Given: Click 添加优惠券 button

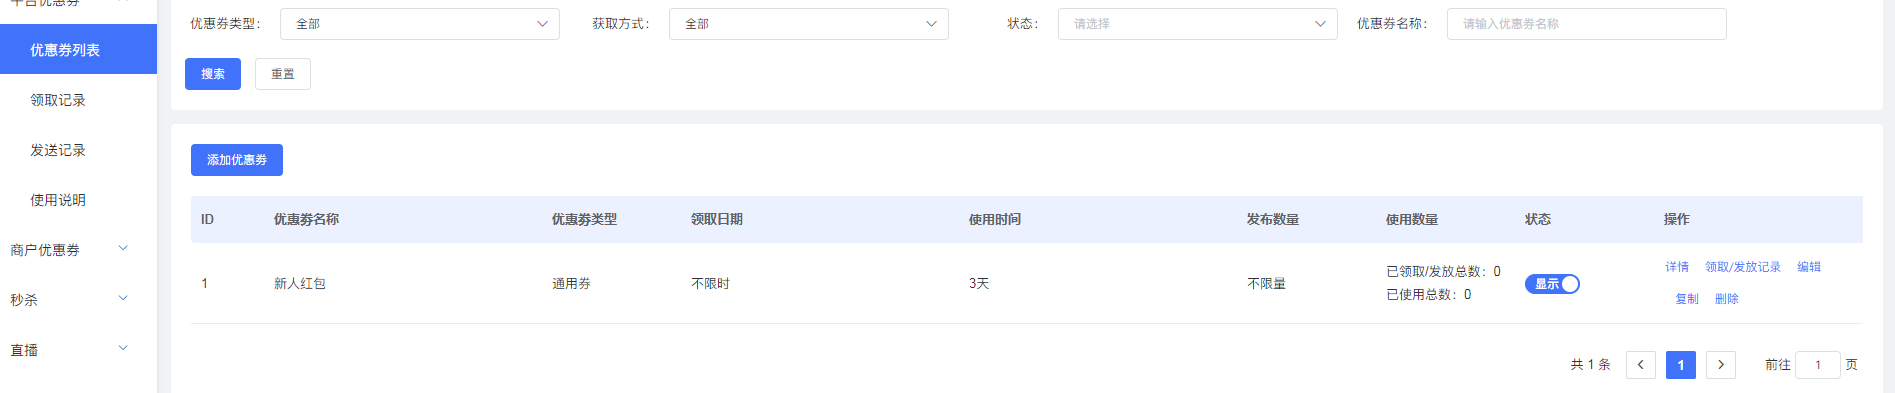Looking at the screenshot, I should coord(237,160).
